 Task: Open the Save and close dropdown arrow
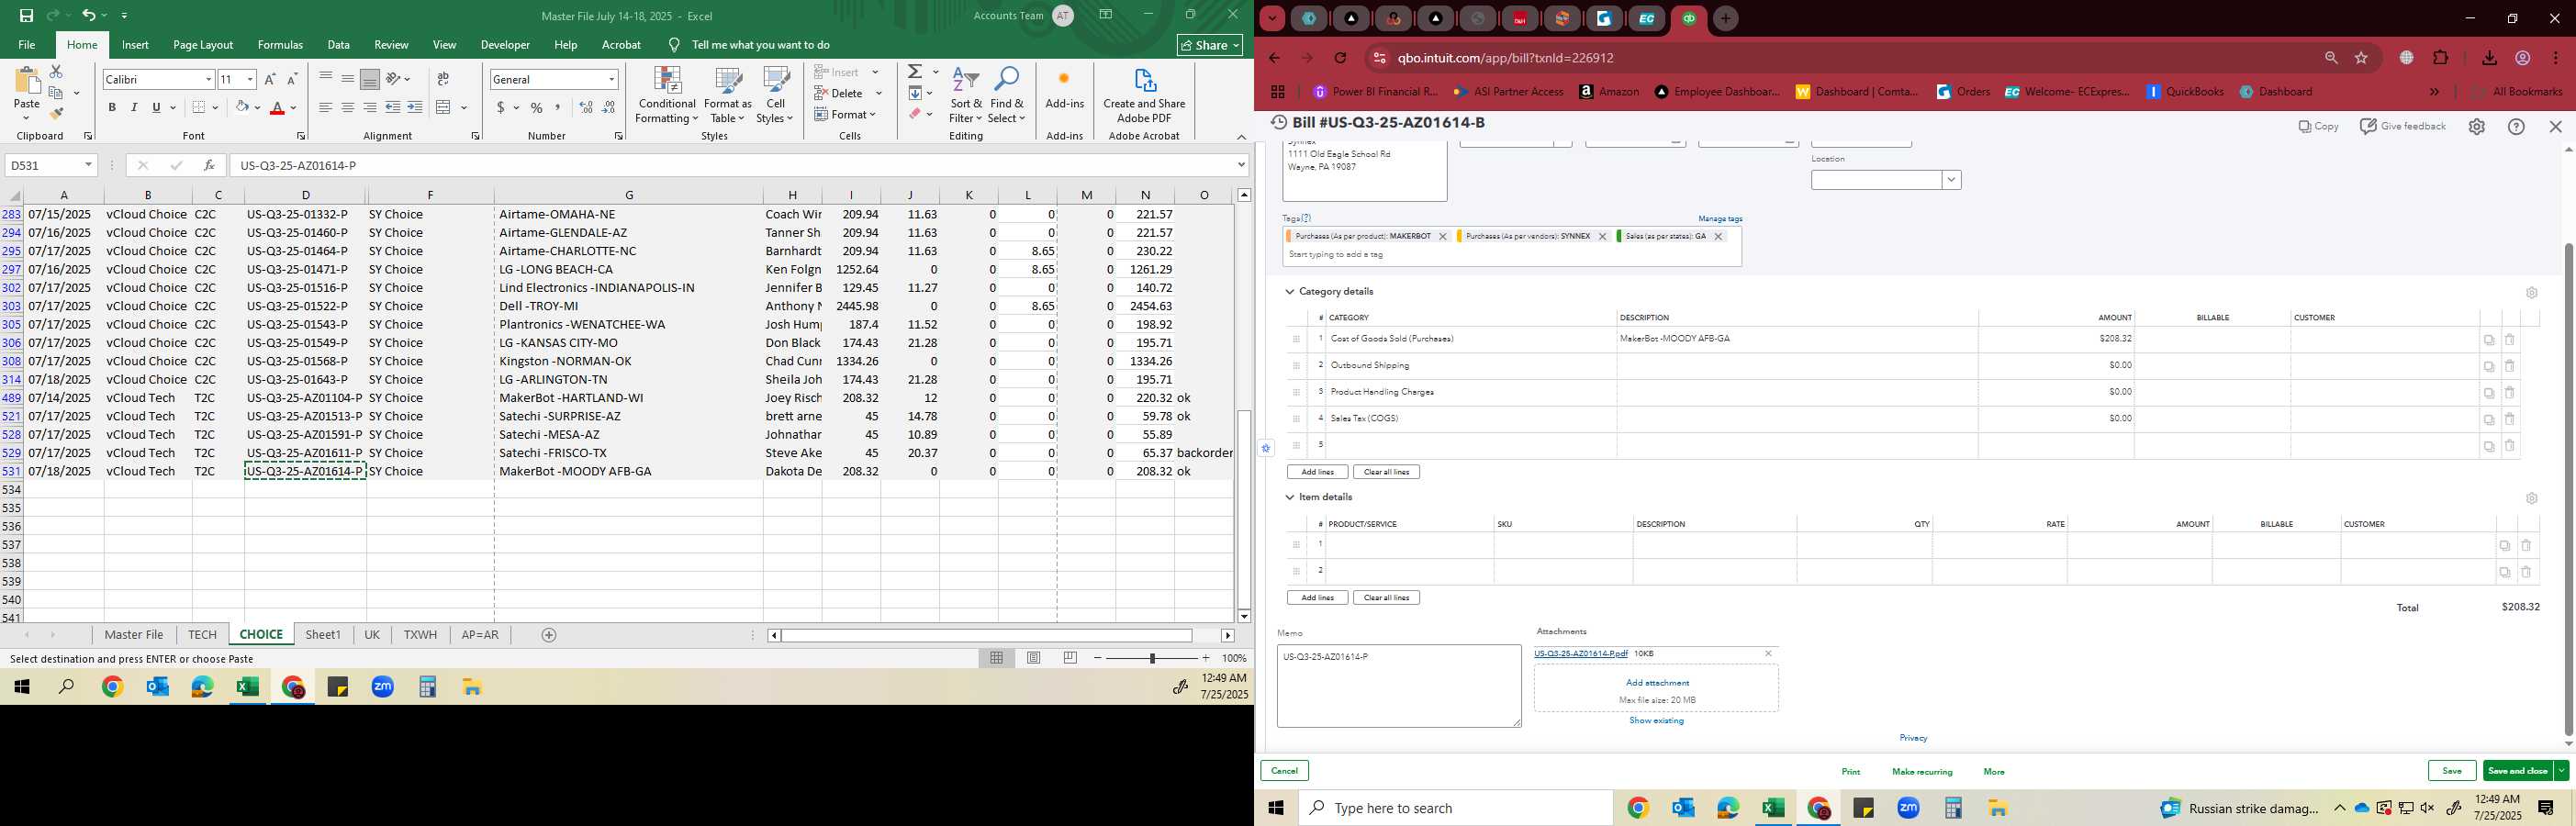click(x=2561, y=771)
